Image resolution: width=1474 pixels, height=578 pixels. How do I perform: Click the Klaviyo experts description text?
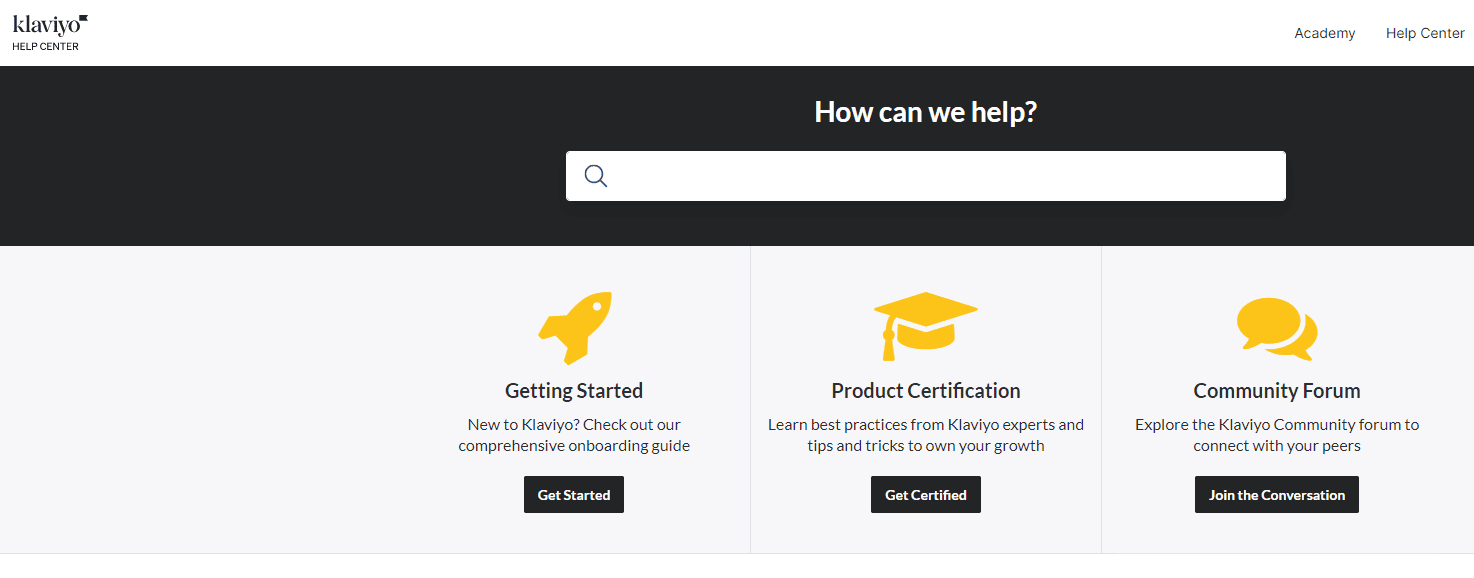coord(926,435)
